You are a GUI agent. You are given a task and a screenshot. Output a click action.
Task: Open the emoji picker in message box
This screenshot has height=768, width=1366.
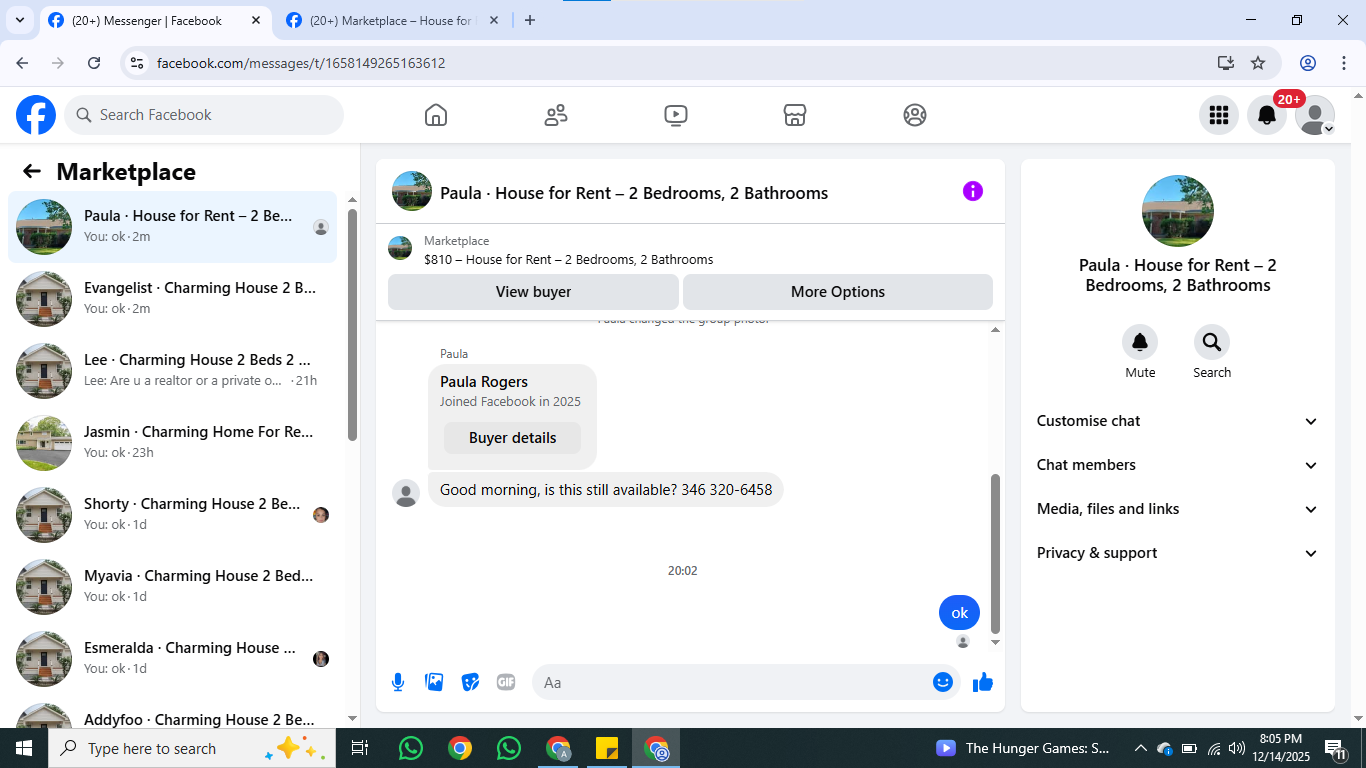pos(943,682)
